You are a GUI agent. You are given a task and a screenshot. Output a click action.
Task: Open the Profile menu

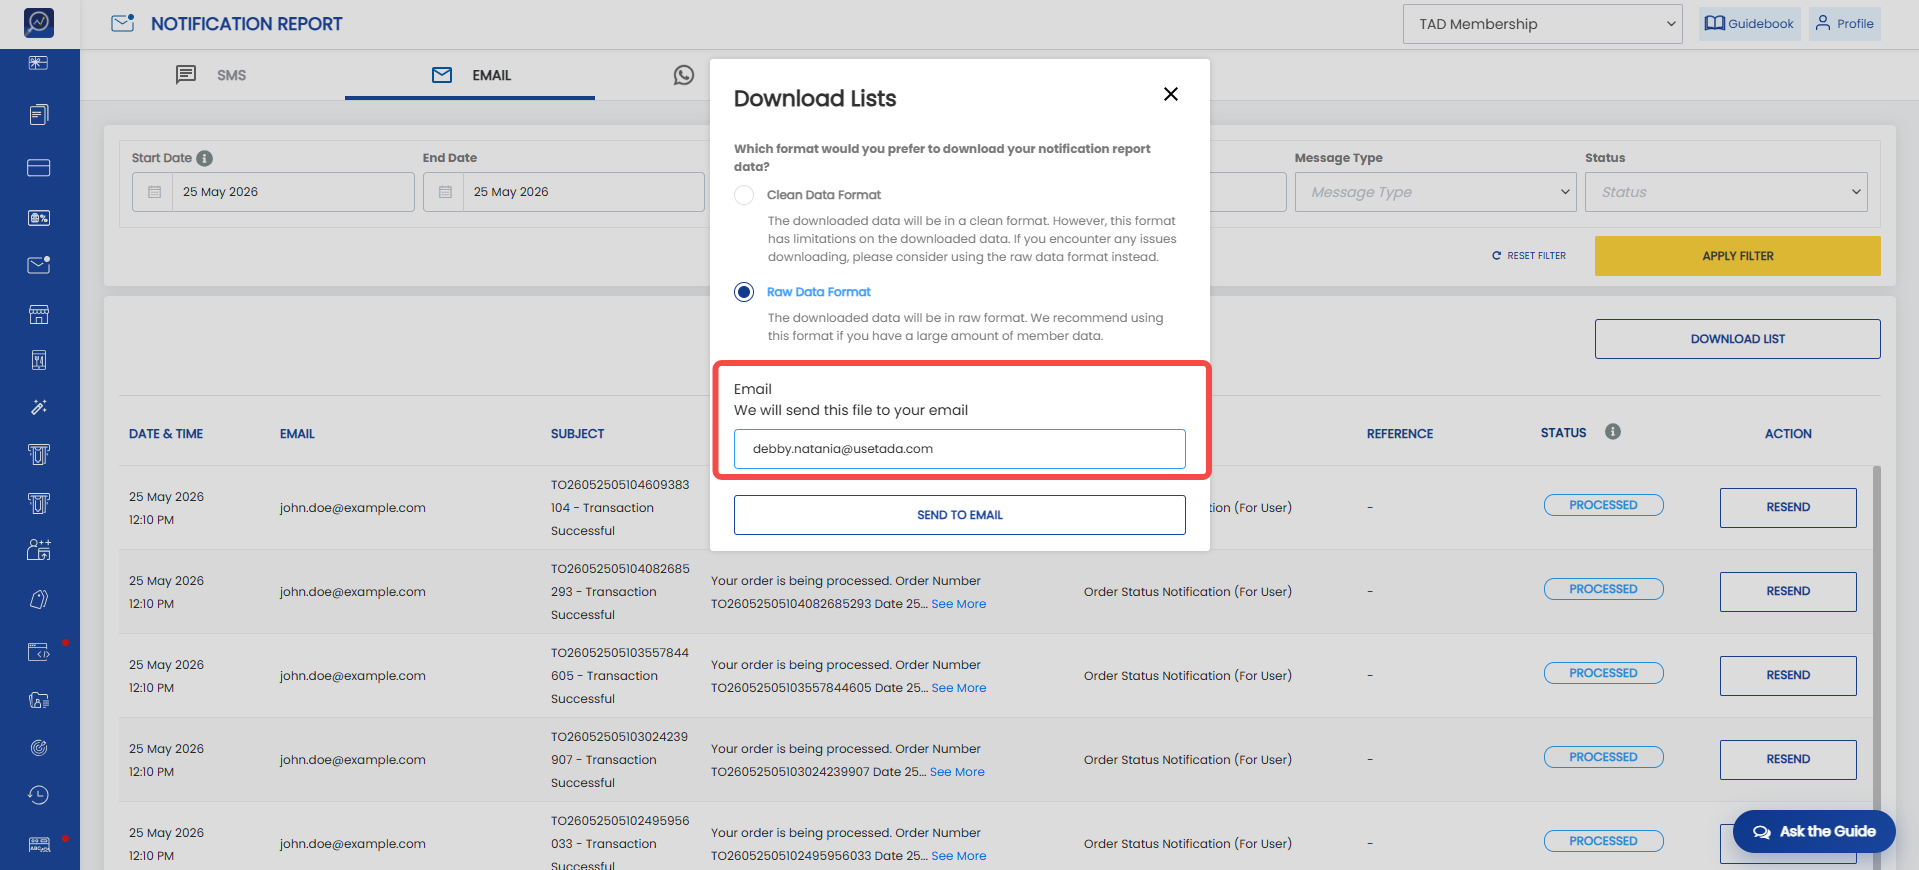(x=1845, y=24)
